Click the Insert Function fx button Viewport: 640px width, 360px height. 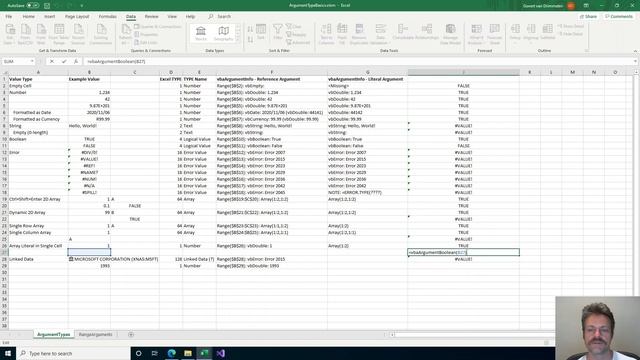tap(76, 61)
